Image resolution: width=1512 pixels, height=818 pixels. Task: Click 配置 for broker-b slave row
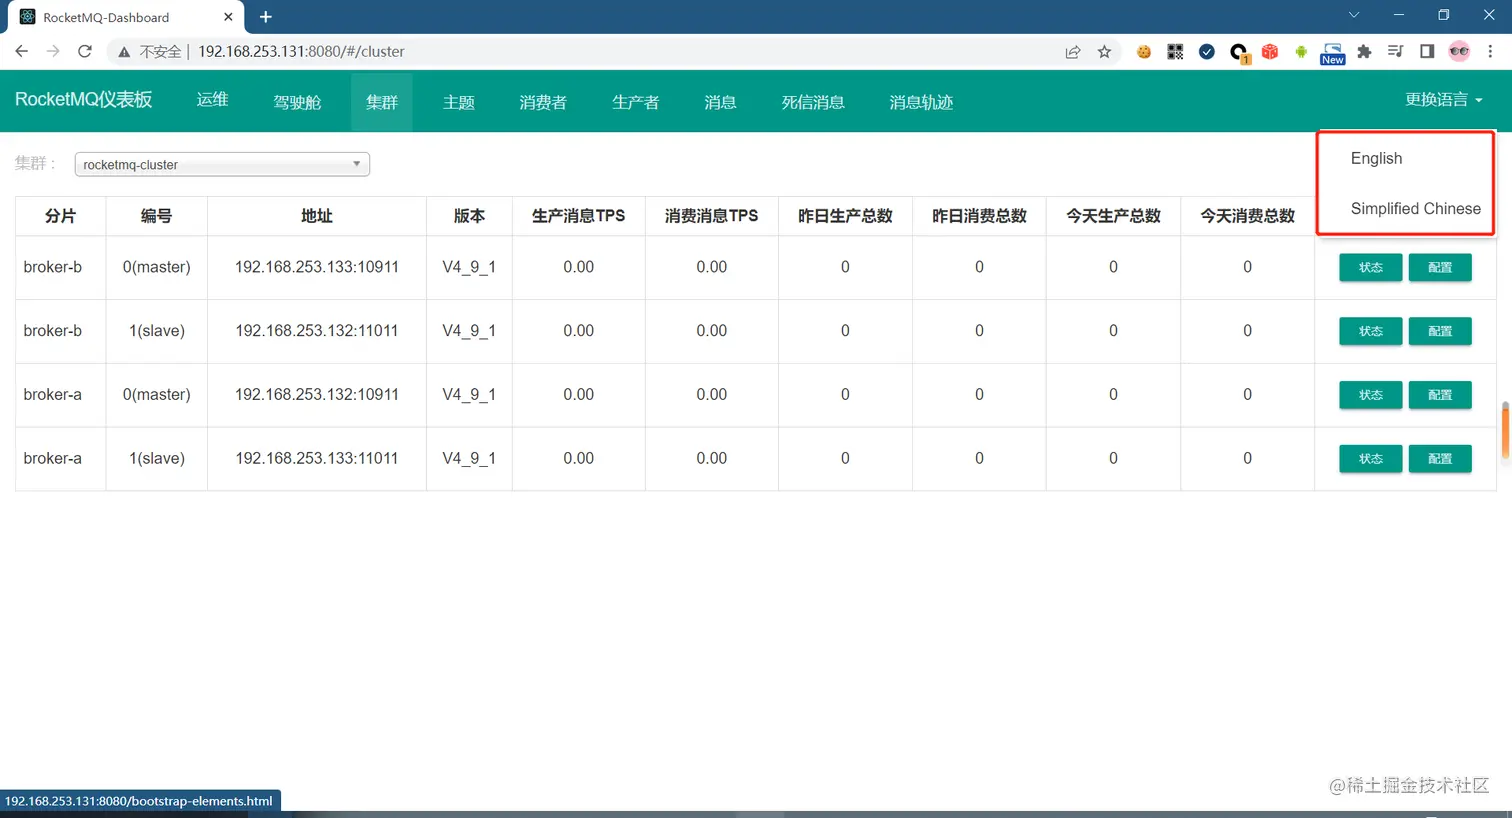point(1440,331)
